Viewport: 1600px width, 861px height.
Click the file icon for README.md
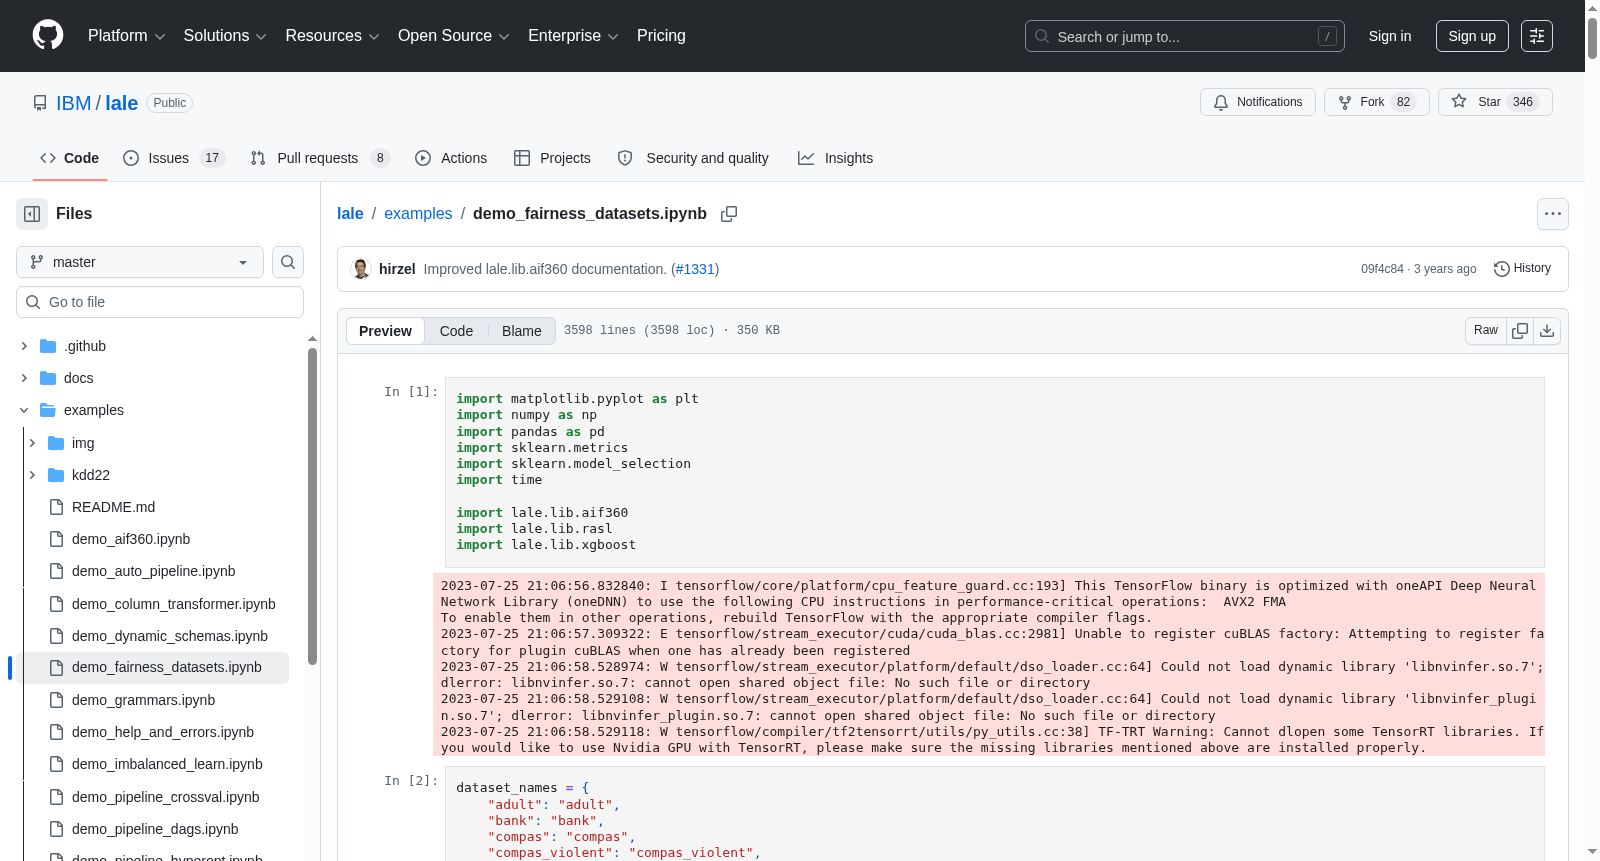56,507
